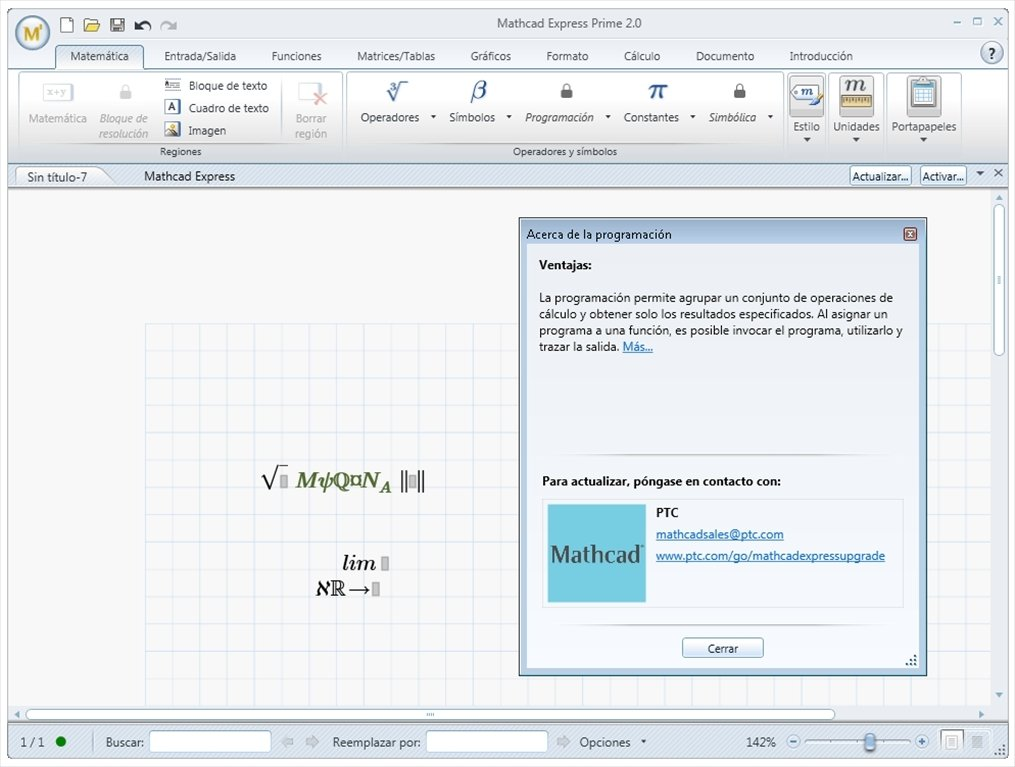Open help with the question mark icon
The height and width of the screenshot is (767, 1015).
coord(991,53)
